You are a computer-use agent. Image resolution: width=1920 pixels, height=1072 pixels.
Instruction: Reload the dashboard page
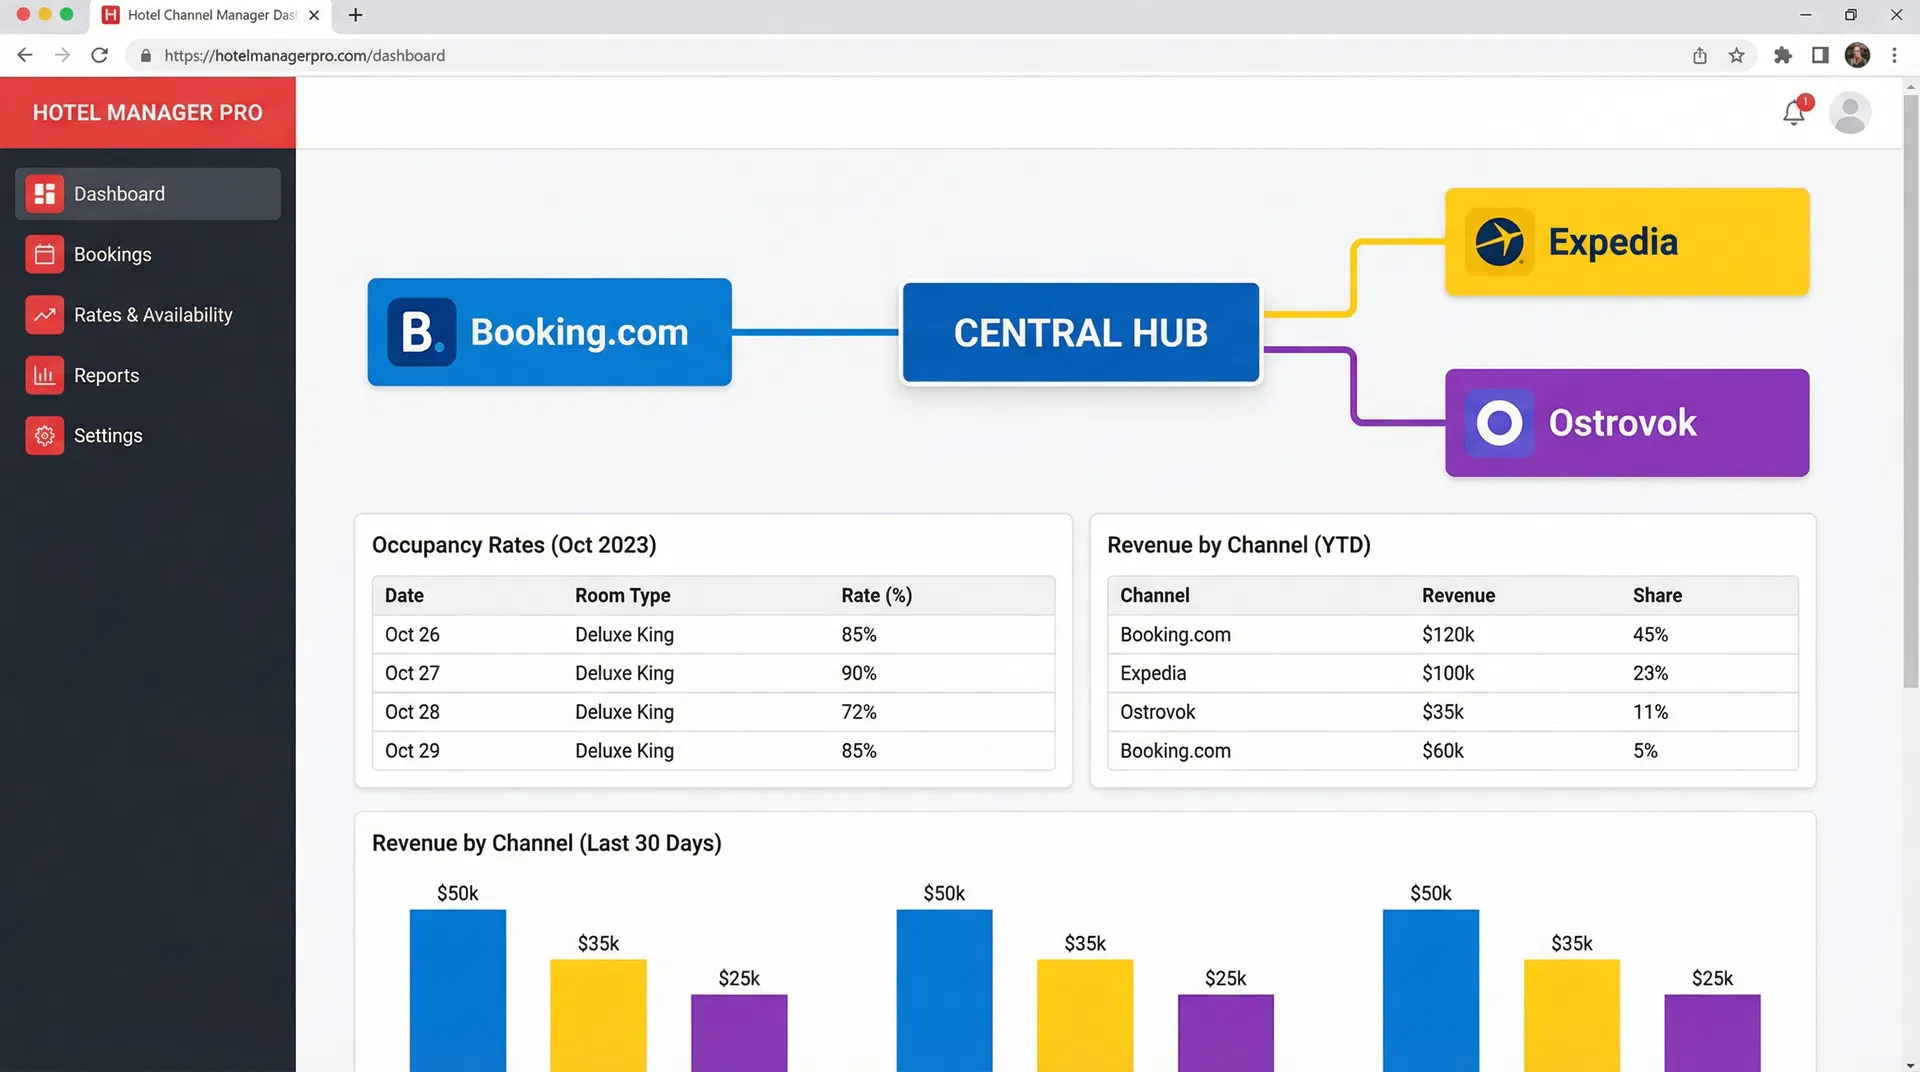99,56
